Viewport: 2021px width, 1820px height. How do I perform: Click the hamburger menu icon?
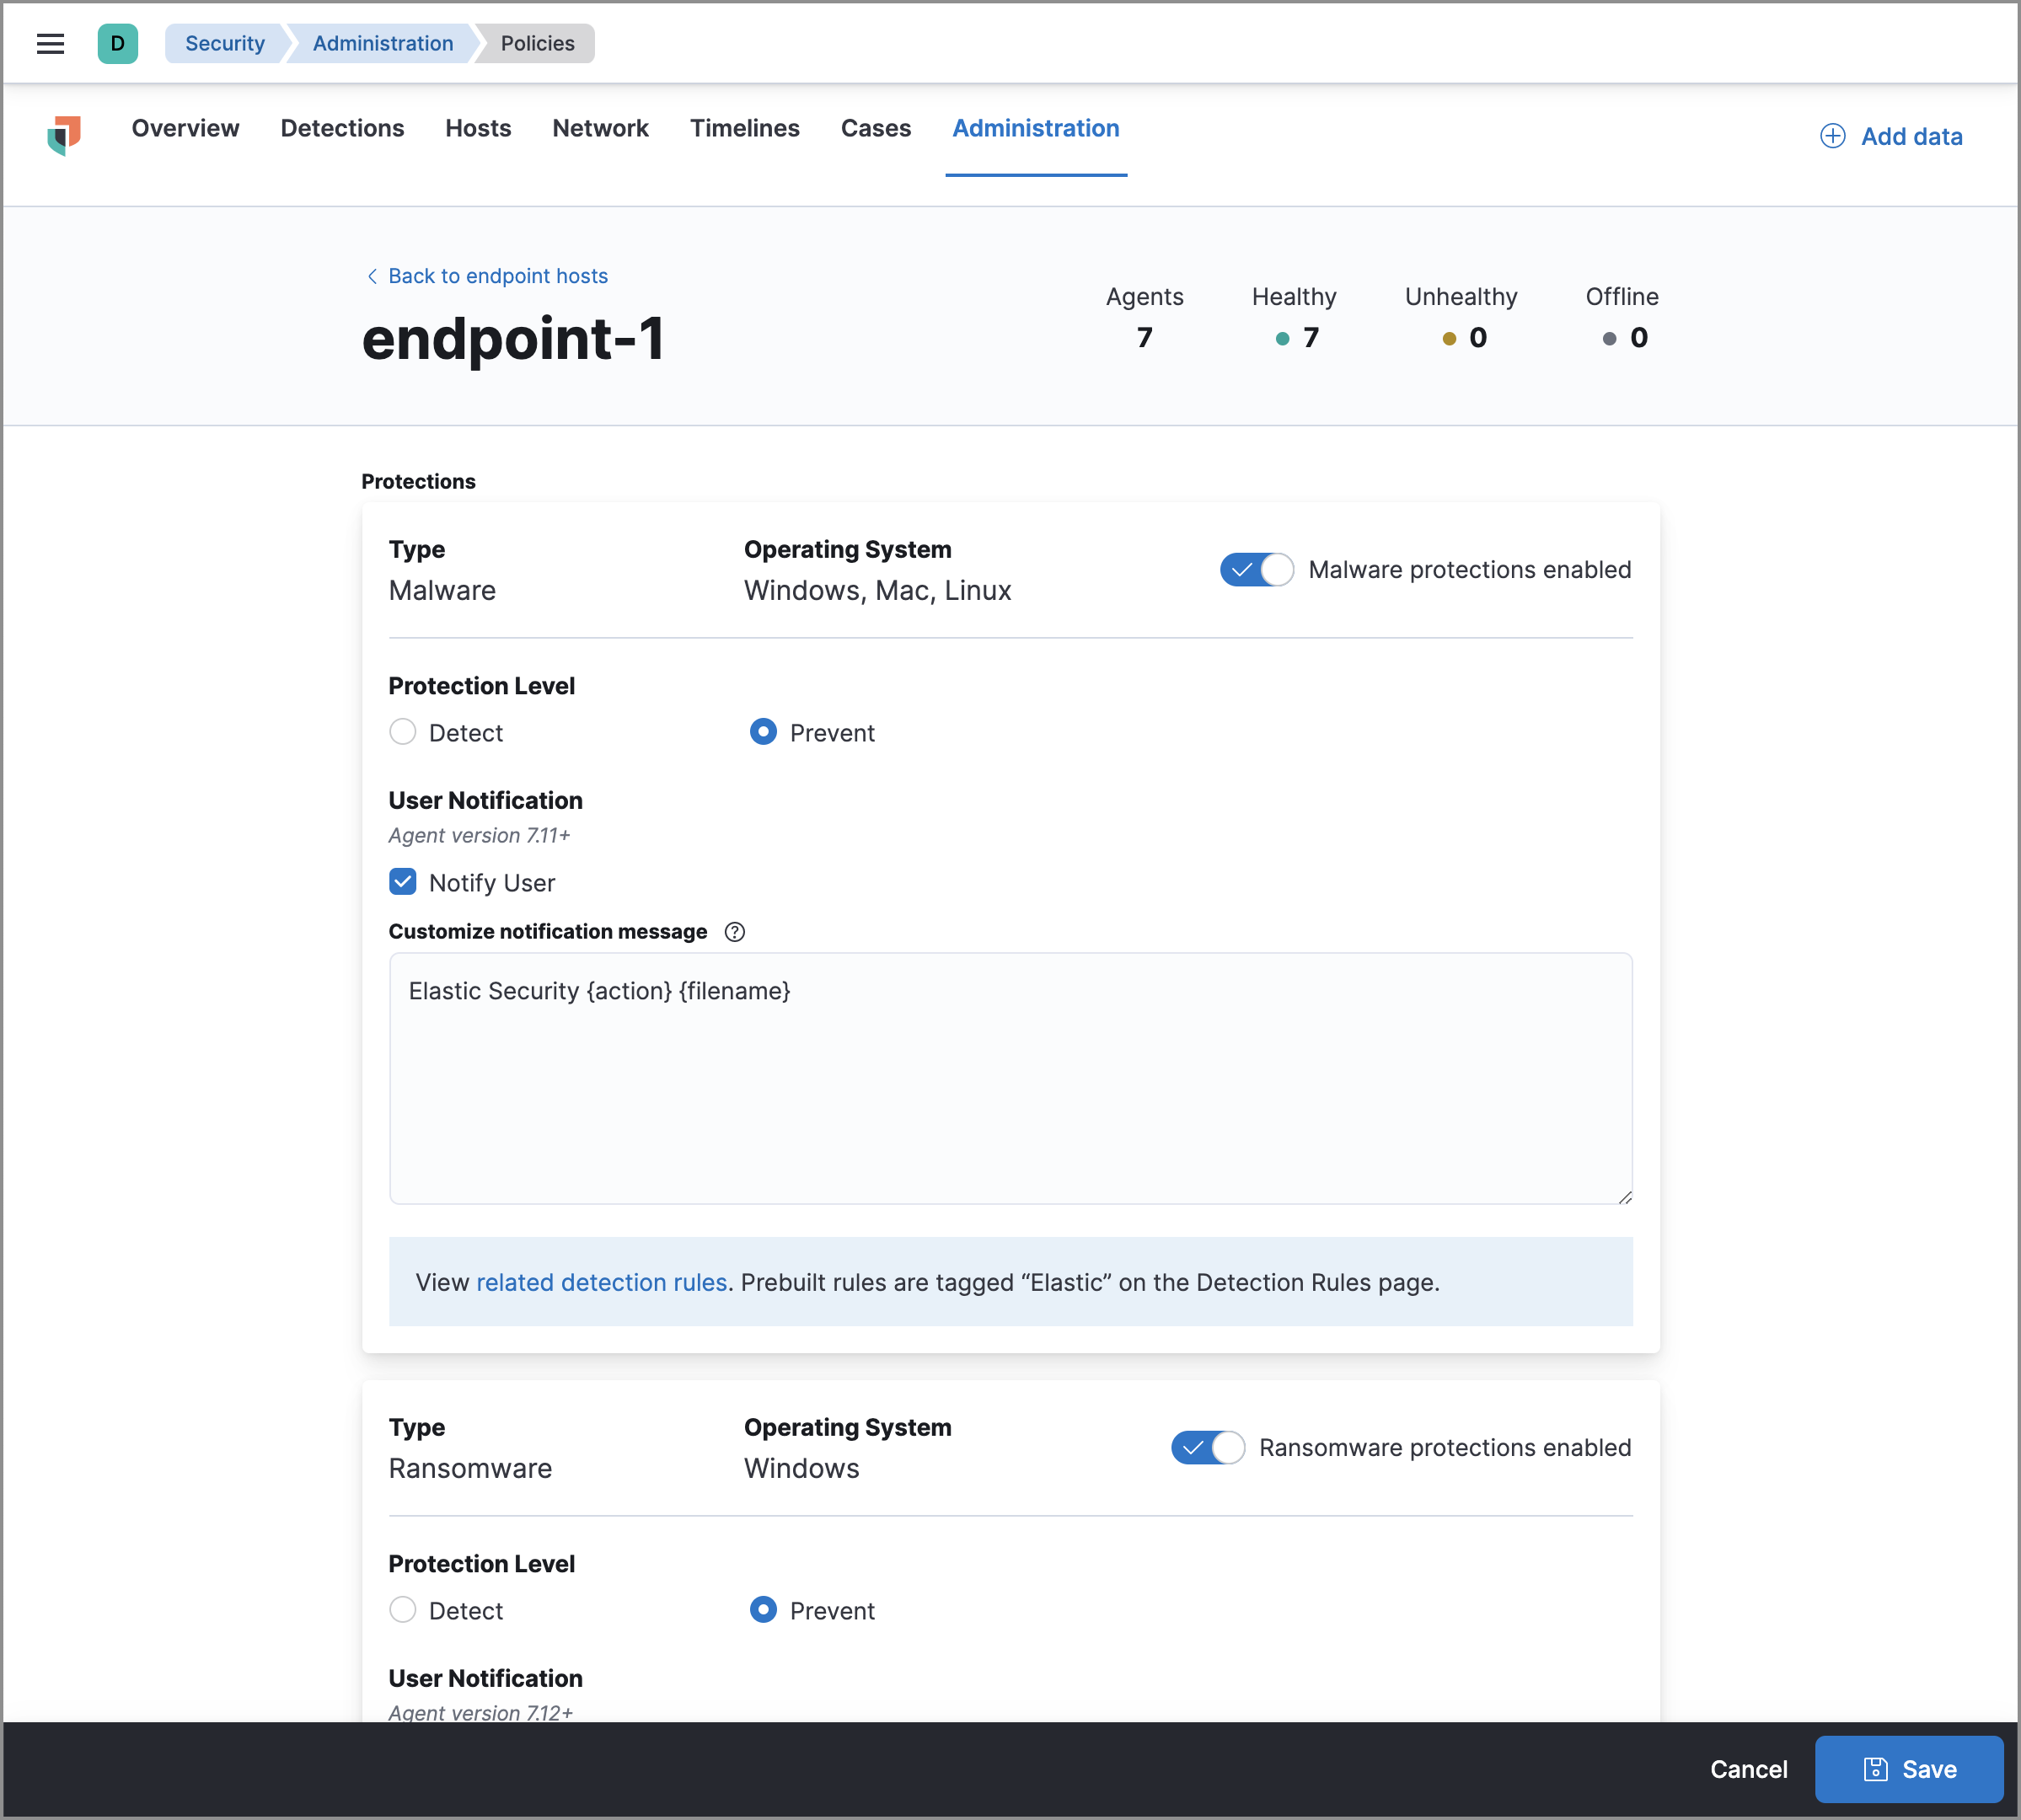51,42
